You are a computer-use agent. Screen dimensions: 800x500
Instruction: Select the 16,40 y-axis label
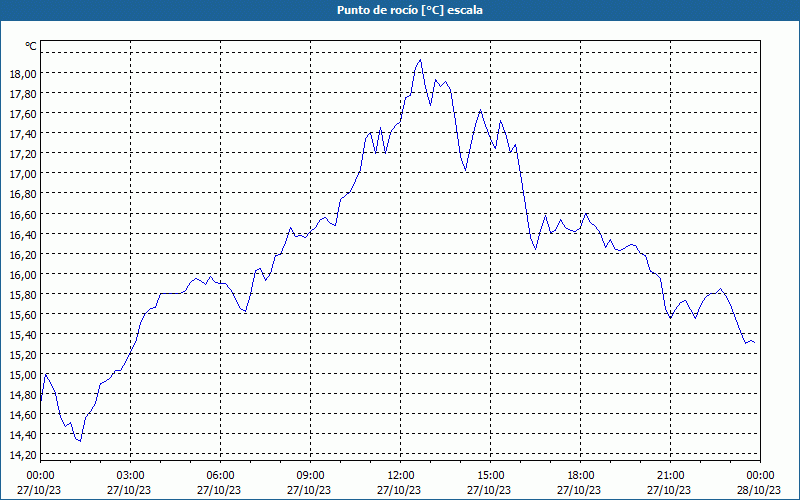click(23, 234)
